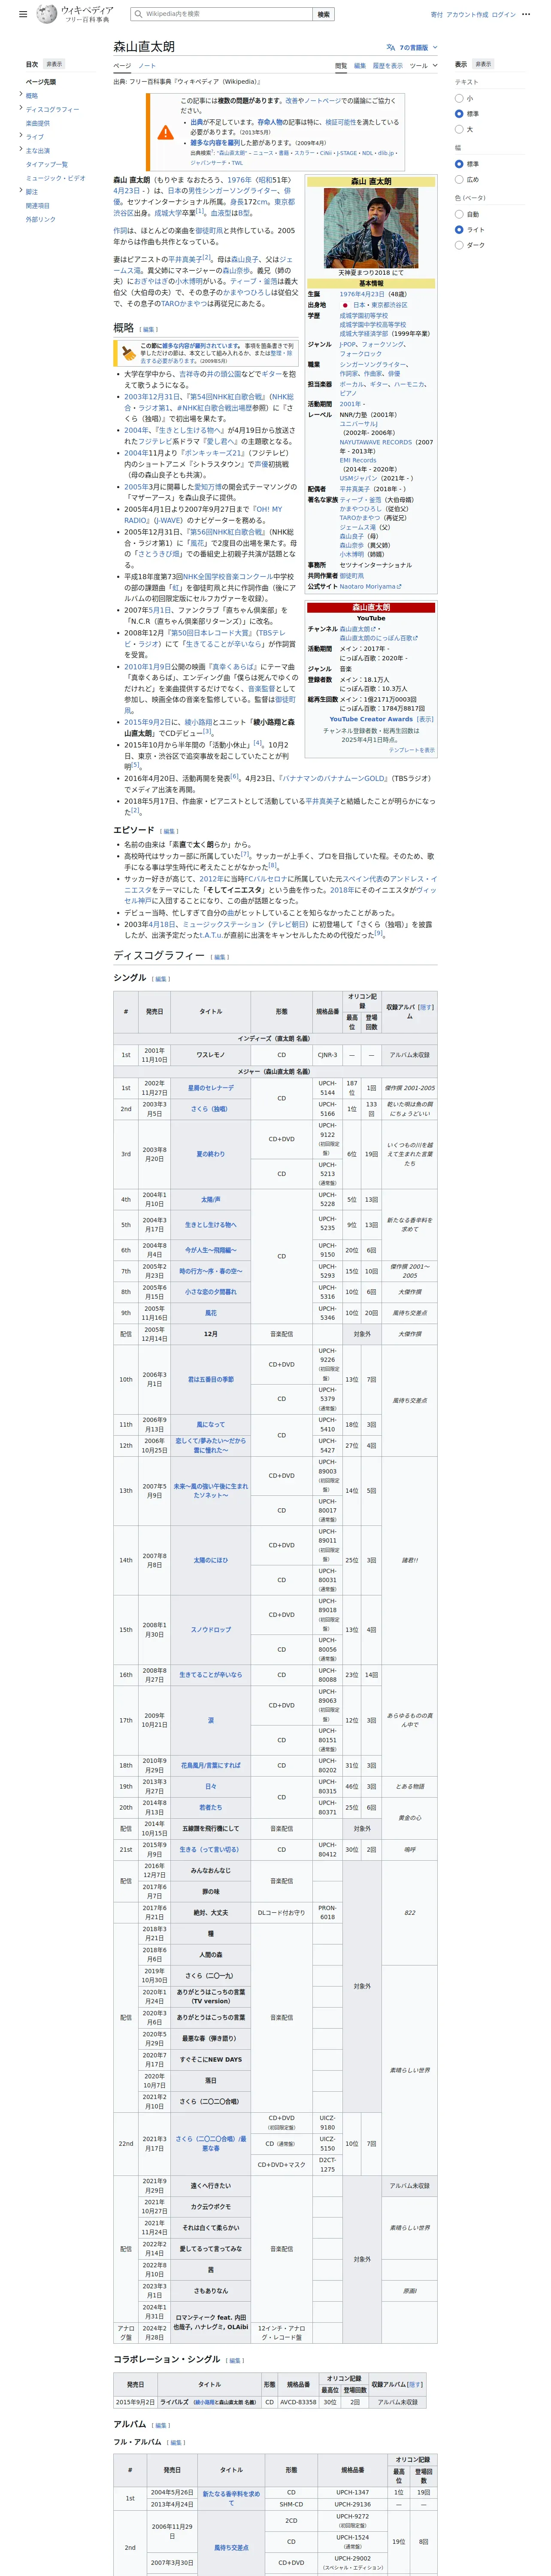The height and width of the screenshot is (2576, 551).
Task: Show the YouTube Creator Awards [表示] section
Action: (x=425, y=719)
